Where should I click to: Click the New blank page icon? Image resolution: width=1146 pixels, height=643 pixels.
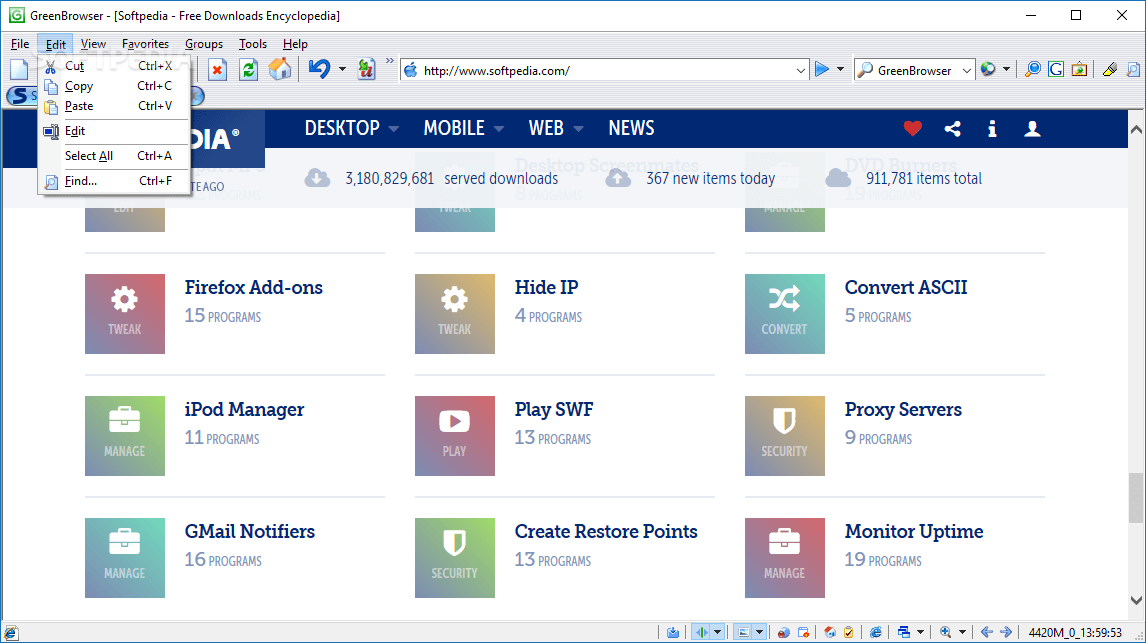tap(19, 70)
